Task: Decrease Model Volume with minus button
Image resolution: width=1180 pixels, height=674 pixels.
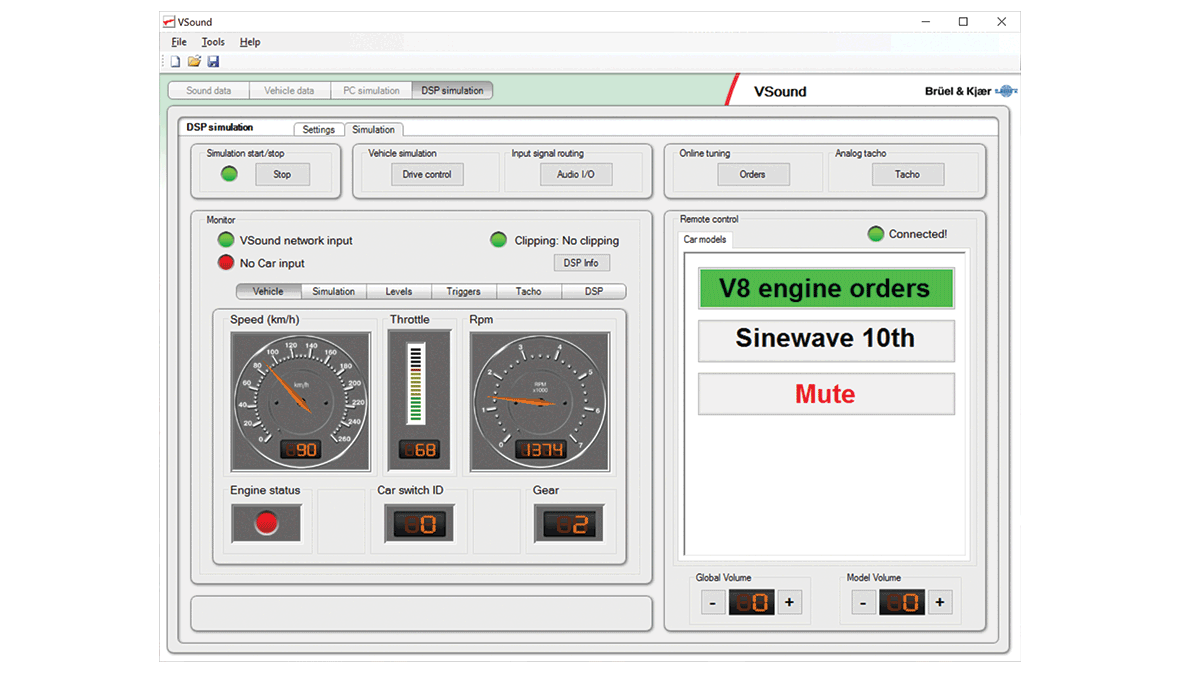Action: point(863,602)
